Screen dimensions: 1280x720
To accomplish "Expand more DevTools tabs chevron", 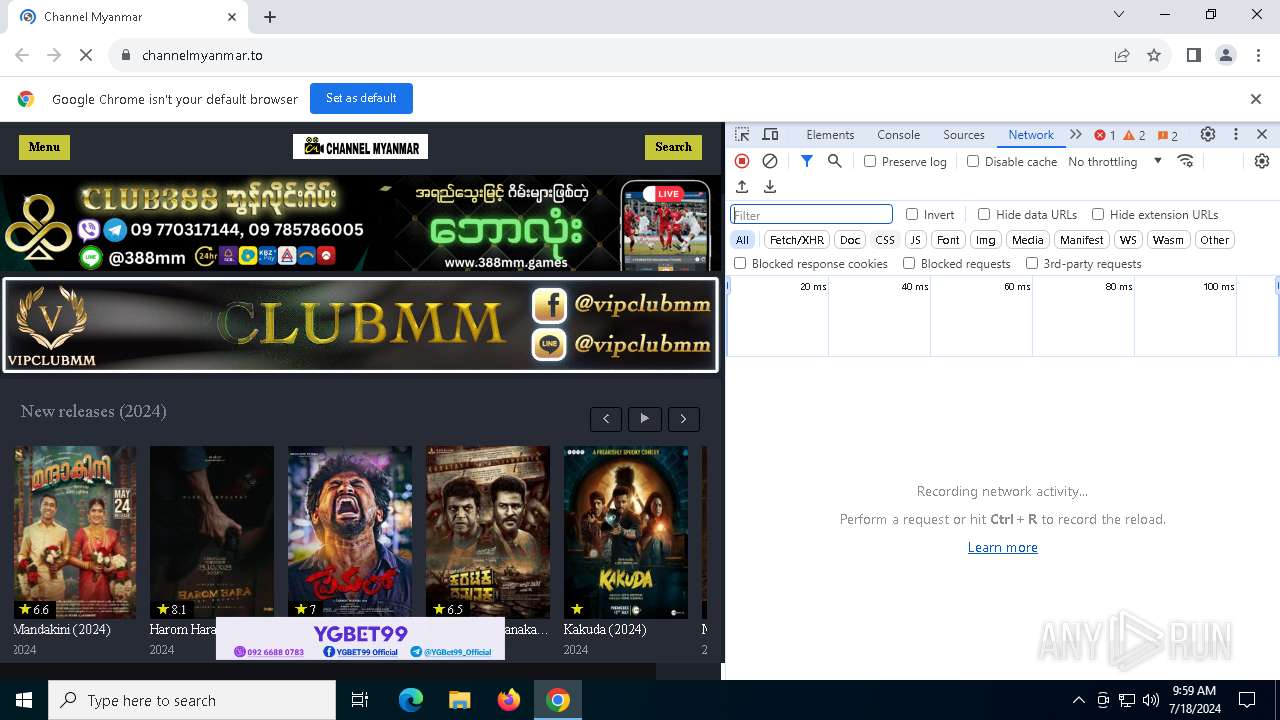I will (1076, 134).
